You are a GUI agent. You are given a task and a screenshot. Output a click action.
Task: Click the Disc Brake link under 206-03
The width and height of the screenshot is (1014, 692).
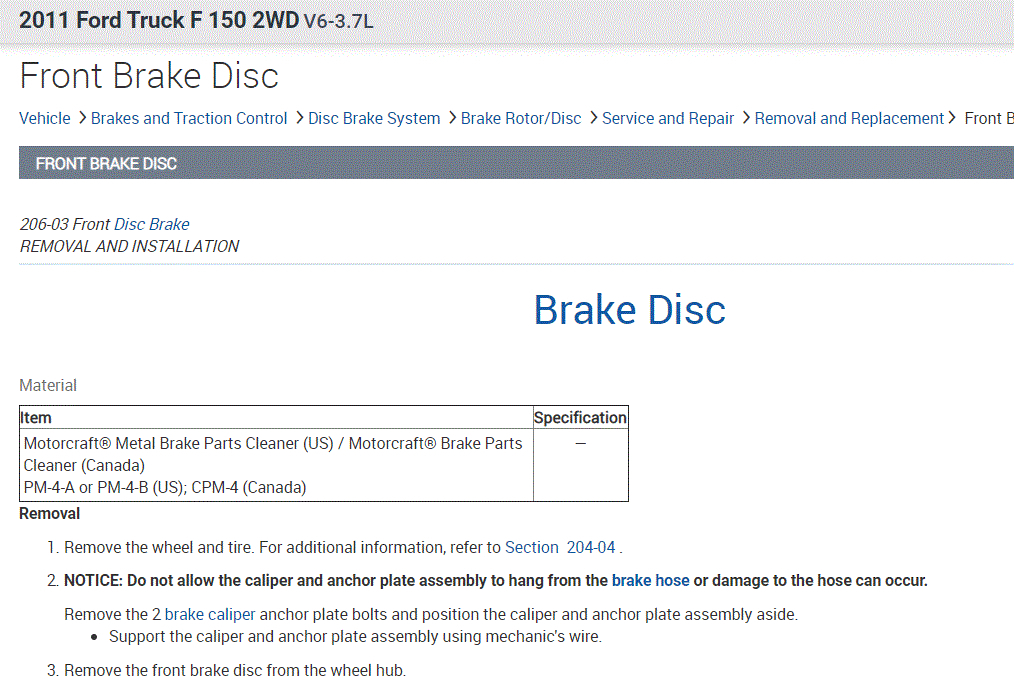click(151, 224)
